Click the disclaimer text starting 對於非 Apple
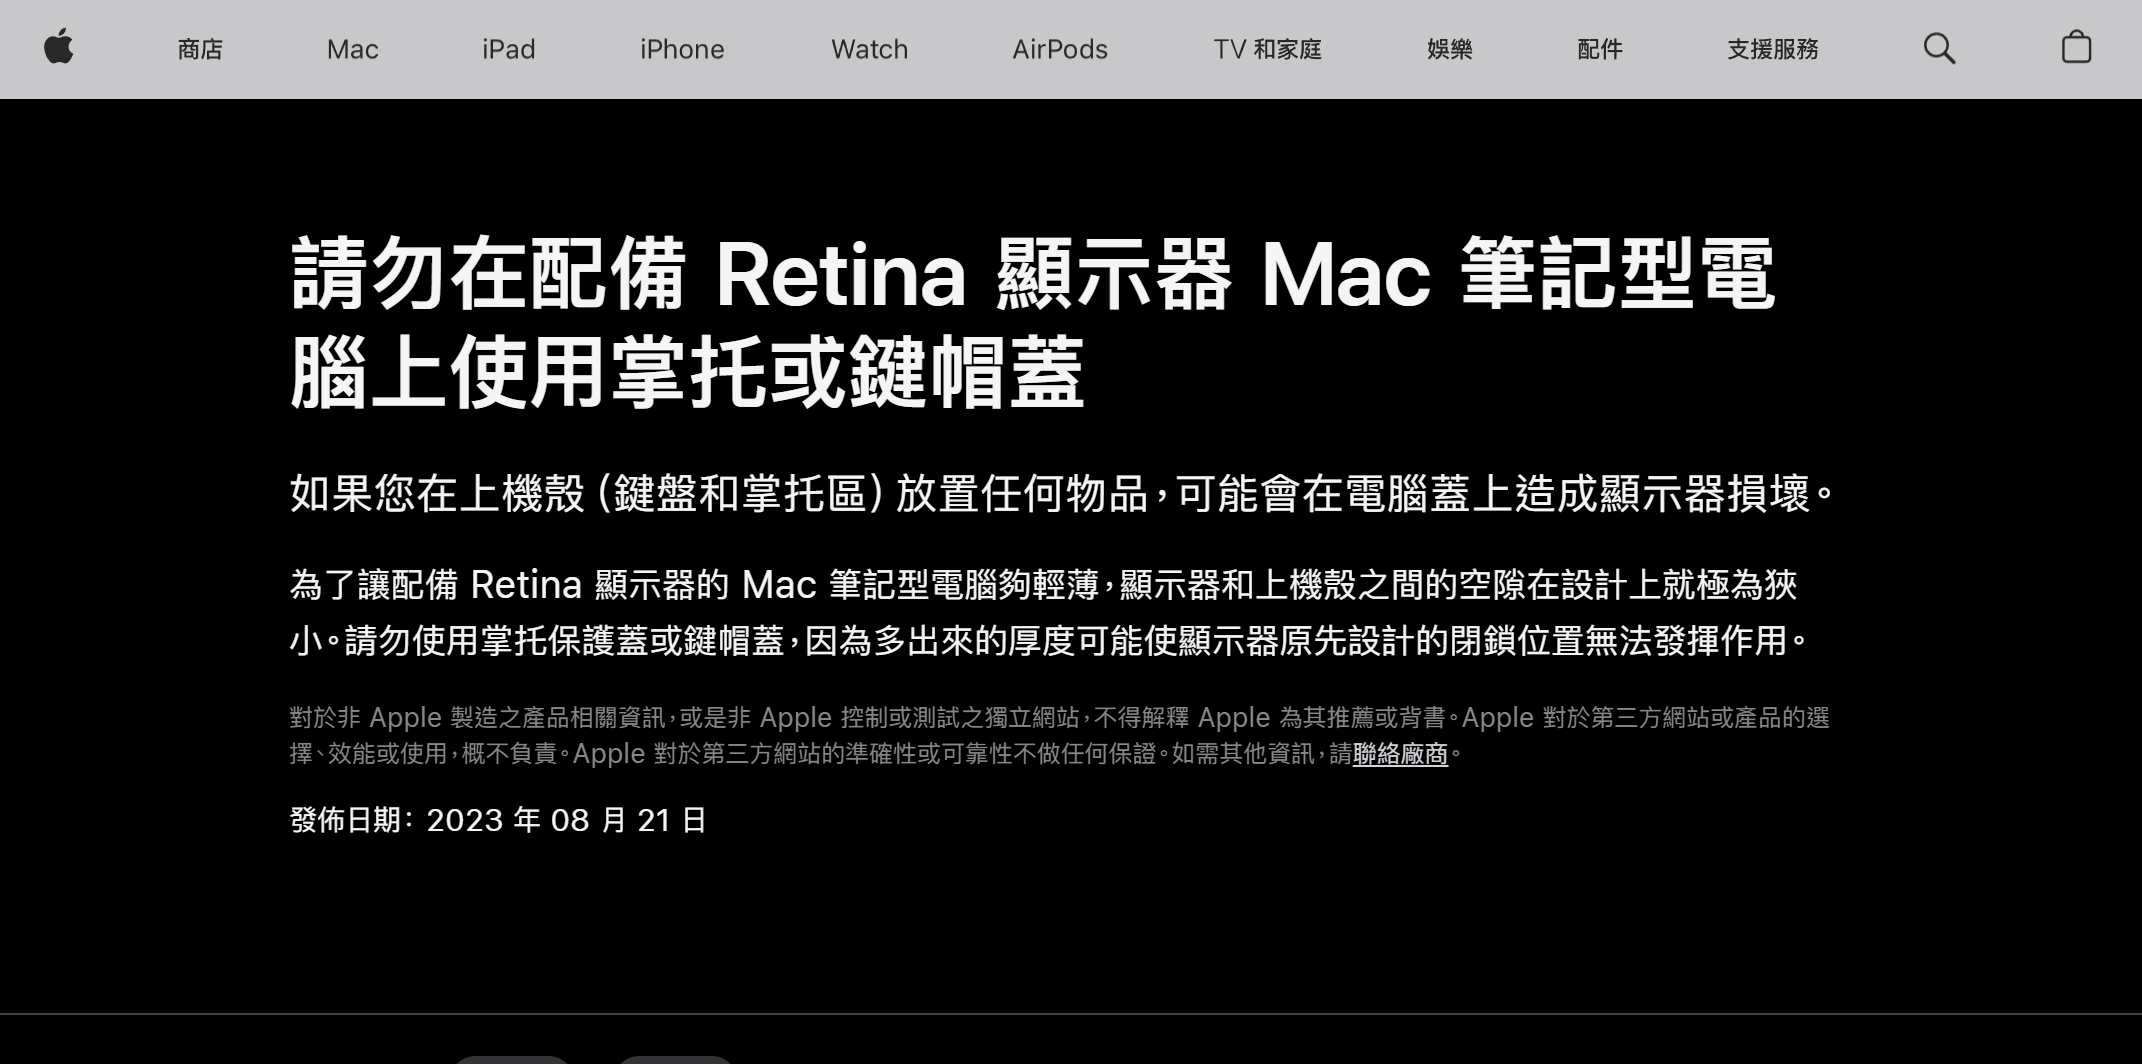The height and width of the screenshot is (1064, 2142). (1060, 735)
